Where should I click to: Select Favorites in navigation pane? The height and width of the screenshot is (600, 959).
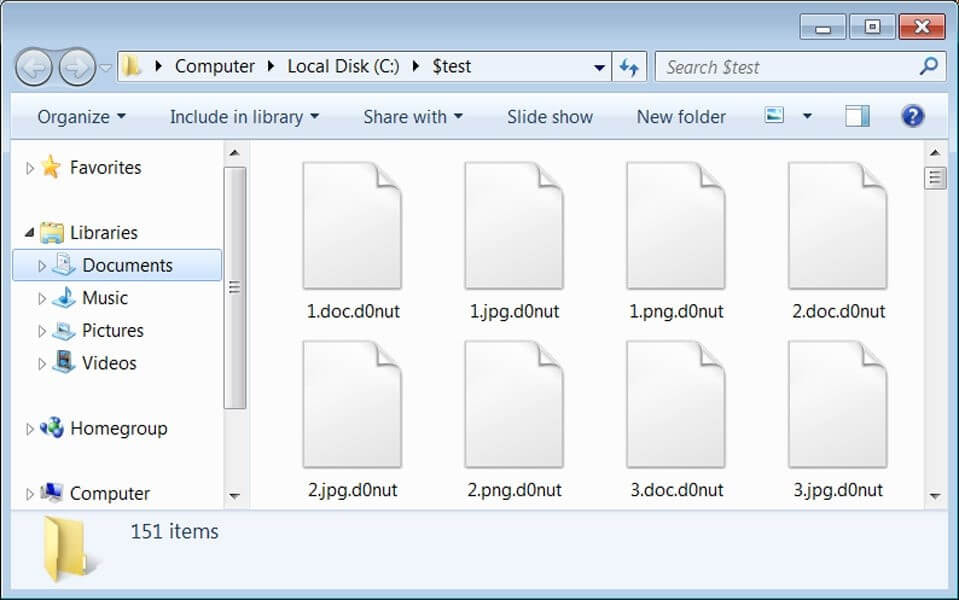105,168
